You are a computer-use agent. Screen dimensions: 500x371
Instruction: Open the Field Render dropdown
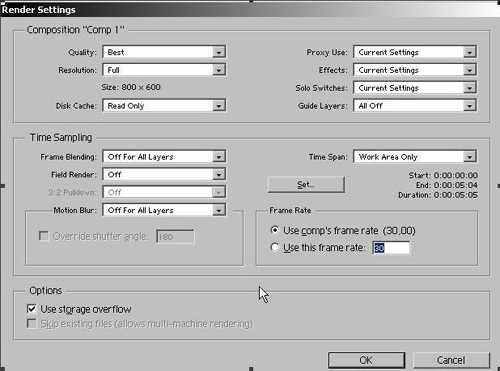[164, 174]
